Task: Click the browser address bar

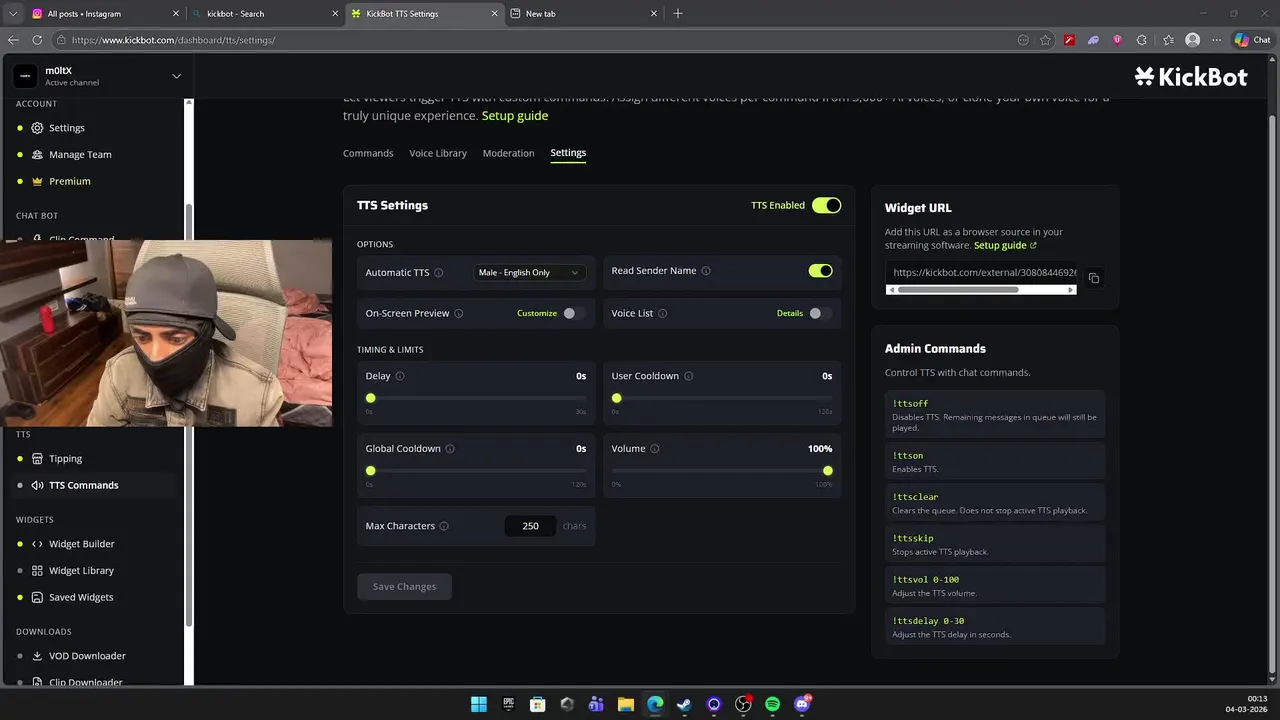Action: [535, 40]
